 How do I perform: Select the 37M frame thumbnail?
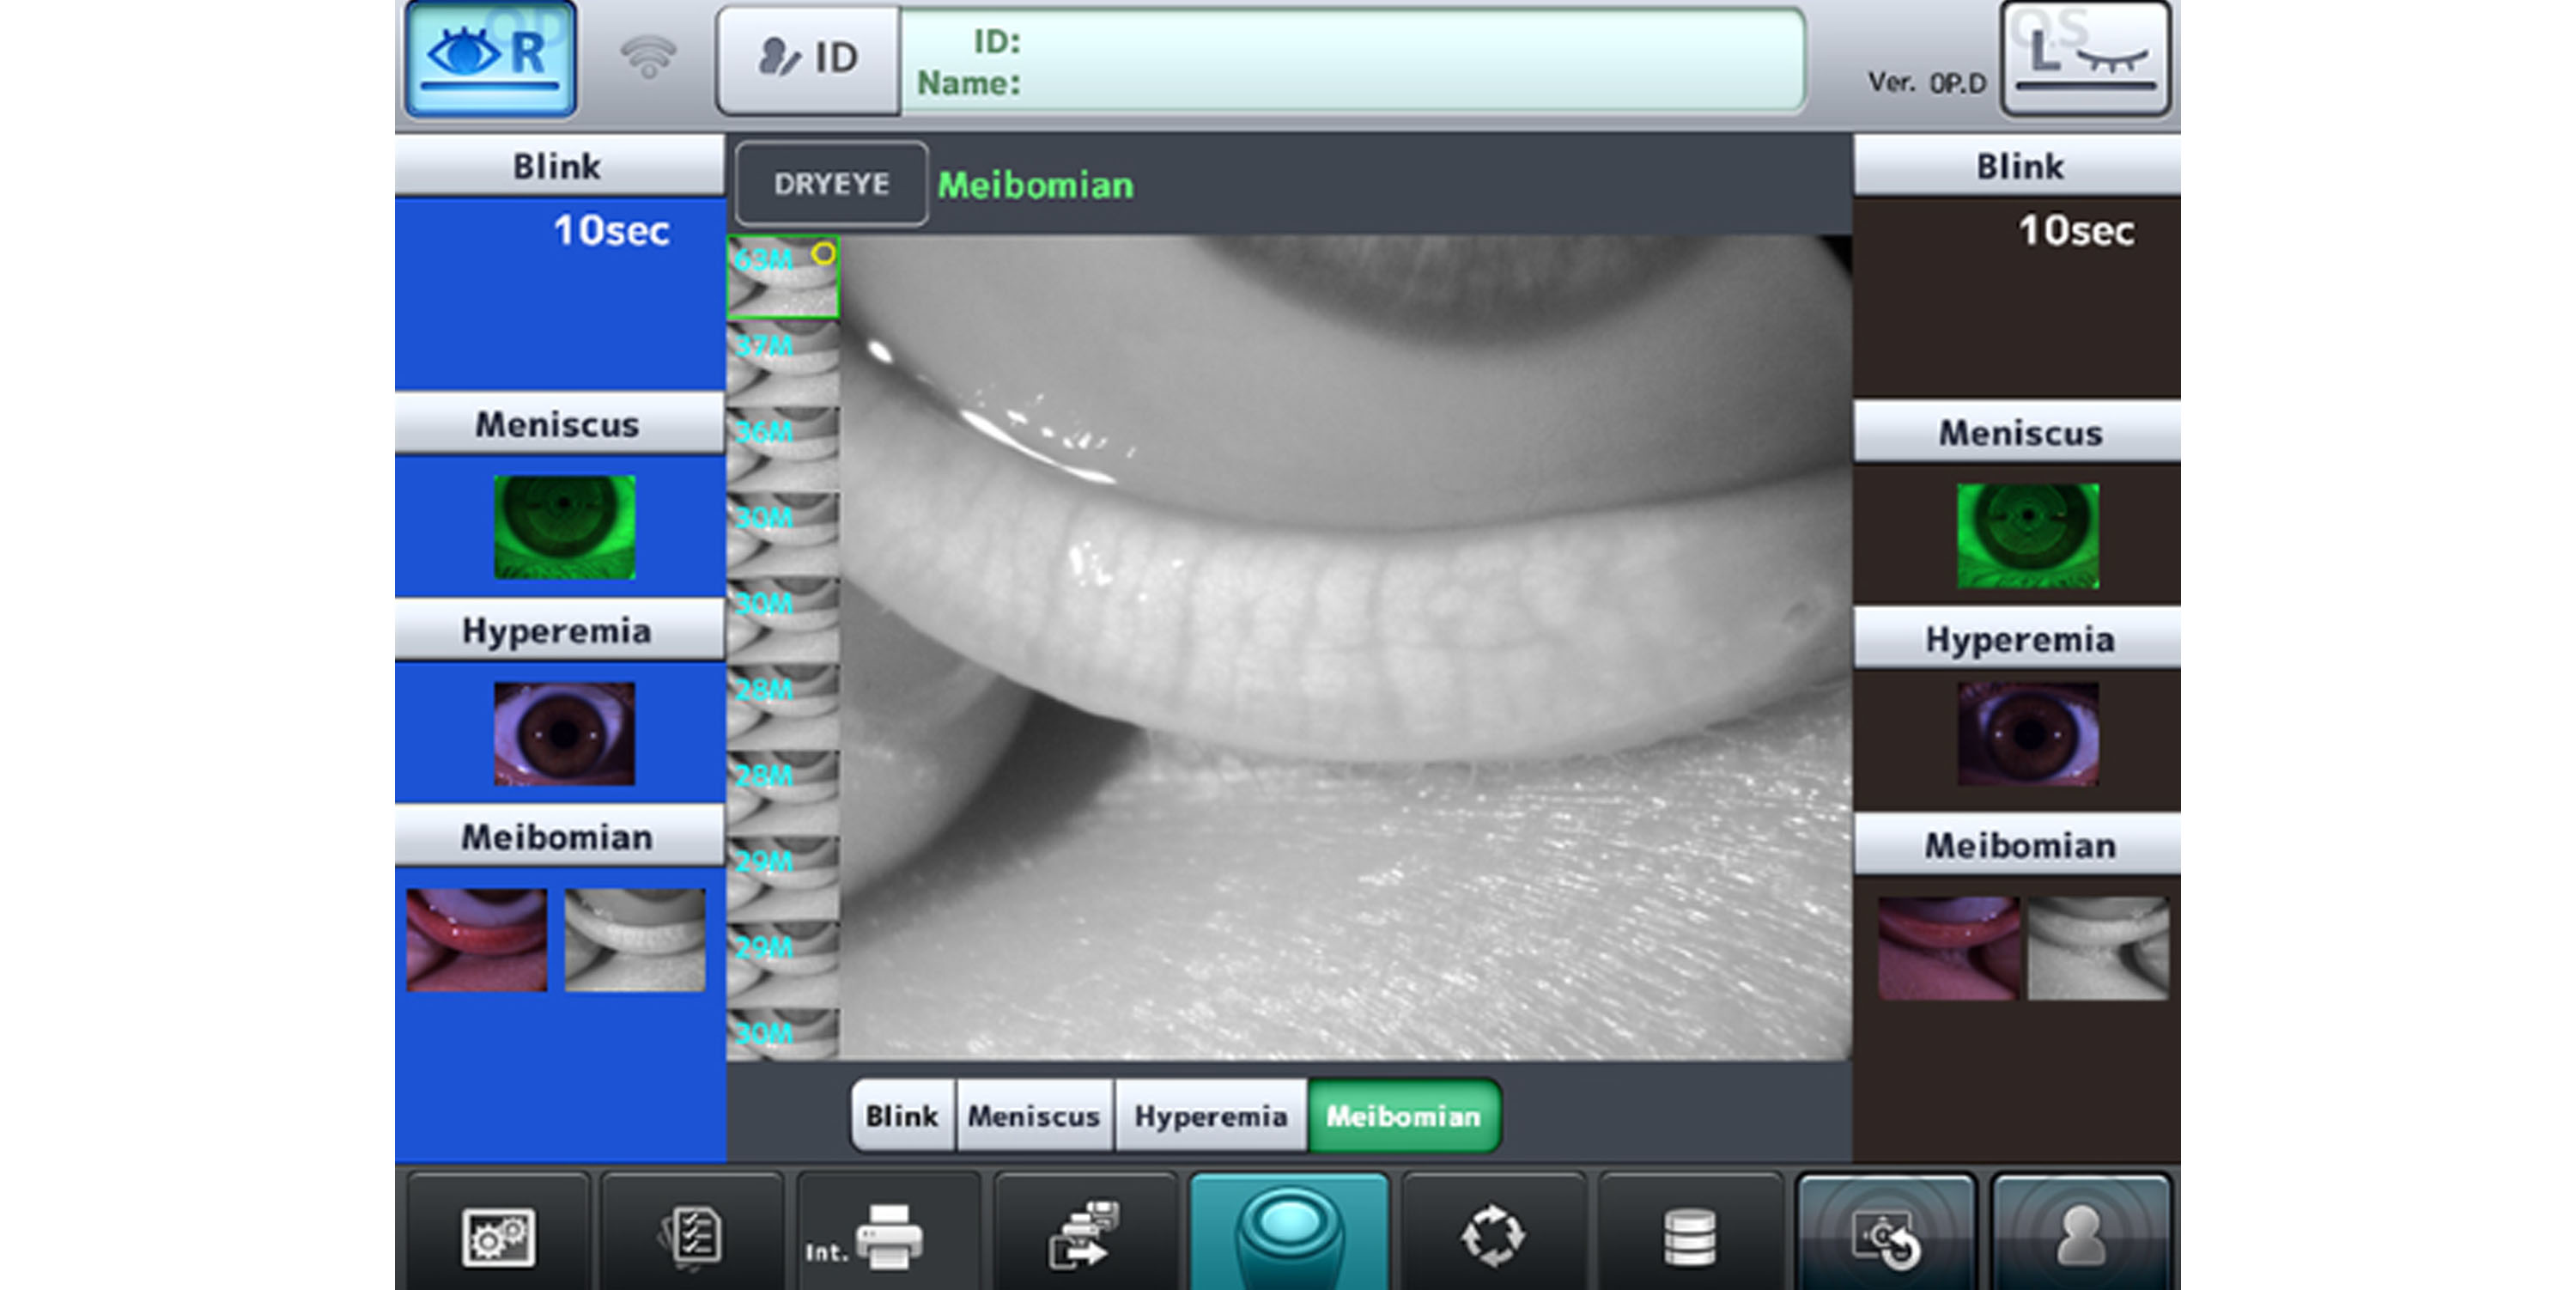[x=782, y=362]
